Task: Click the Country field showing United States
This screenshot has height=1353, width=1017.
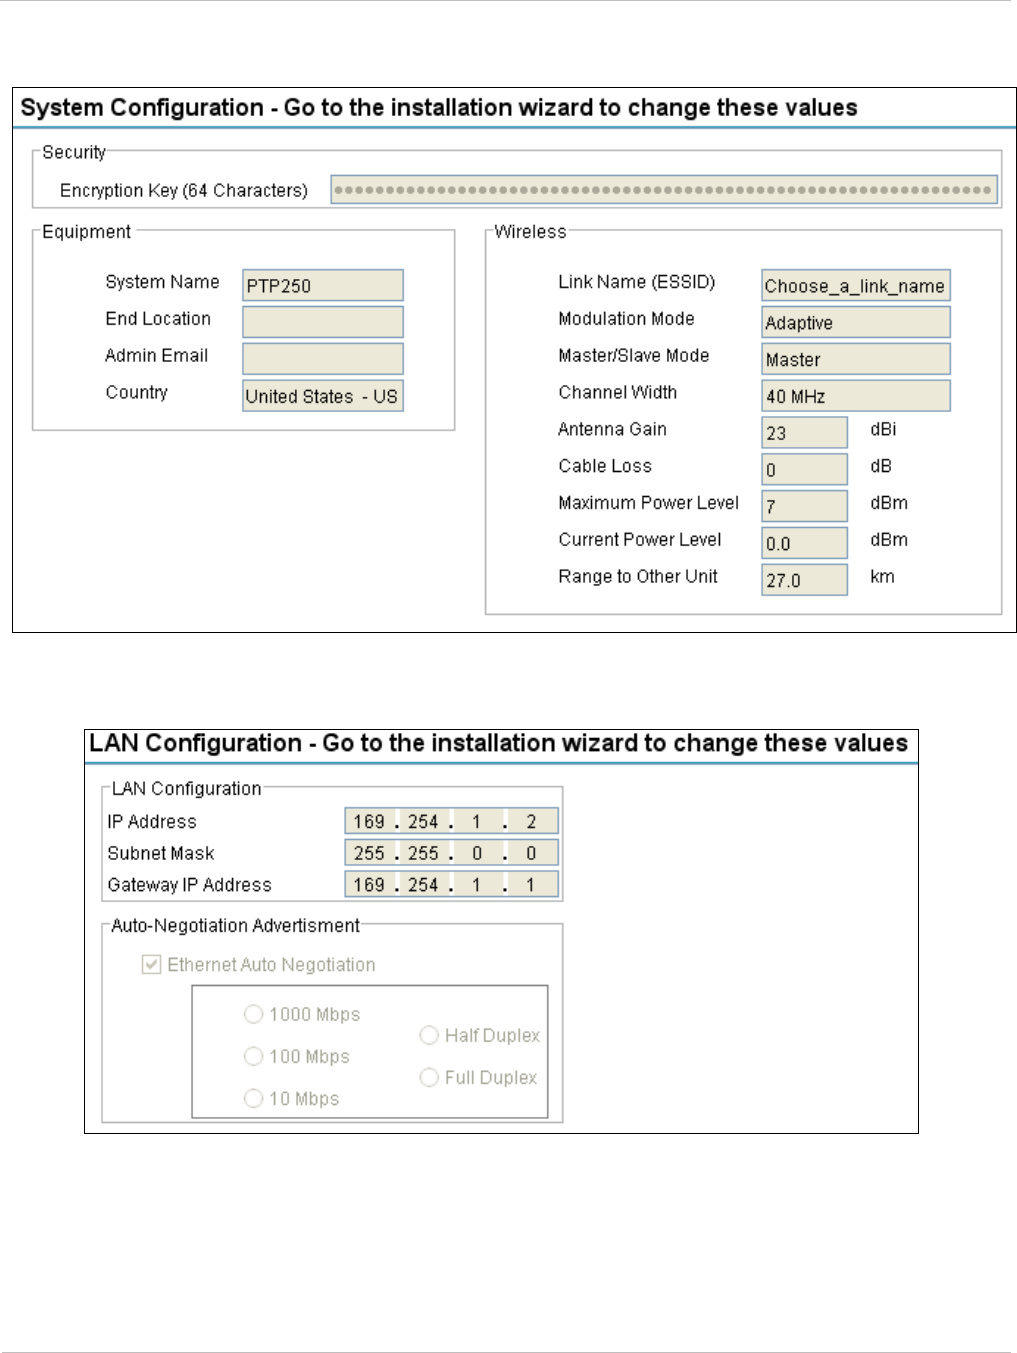Action: click(323, 396)
